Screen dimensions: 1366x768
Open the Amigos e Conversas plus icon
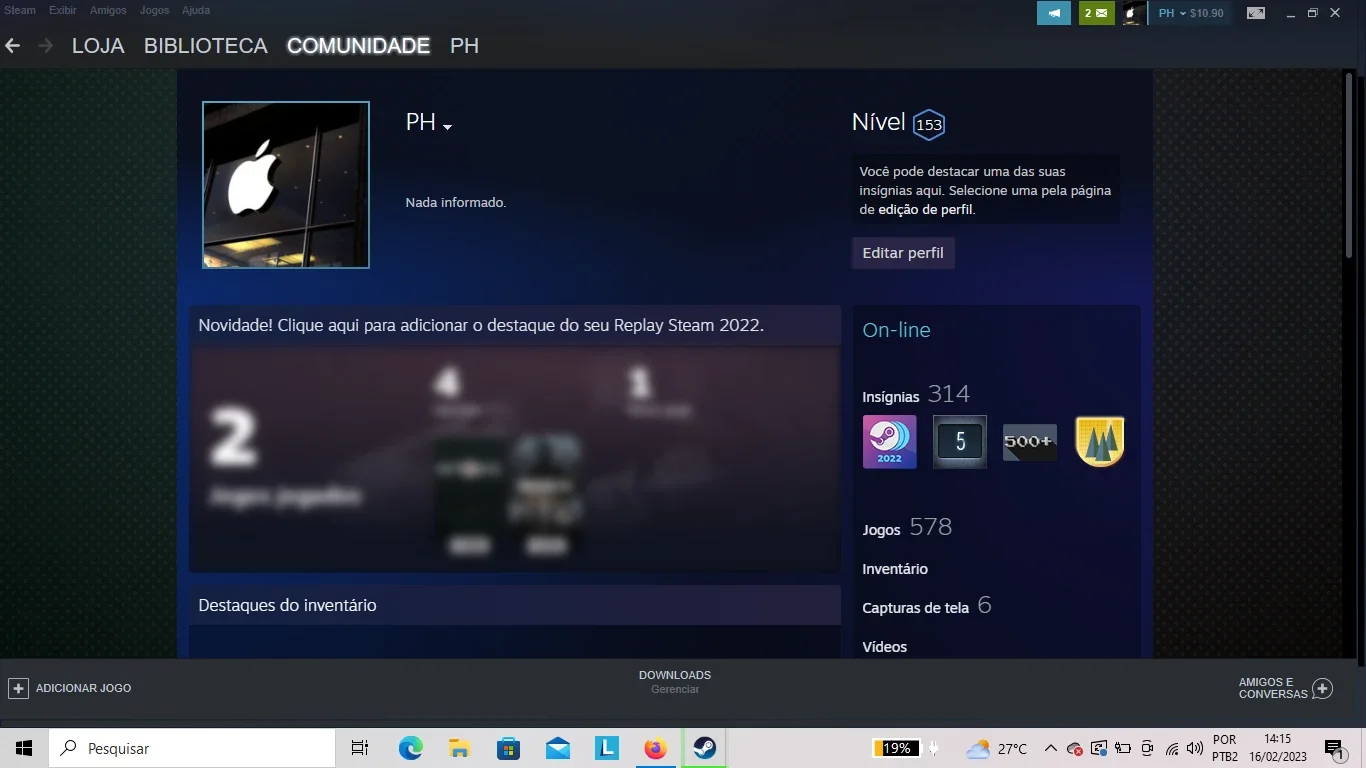[1322, 688]
